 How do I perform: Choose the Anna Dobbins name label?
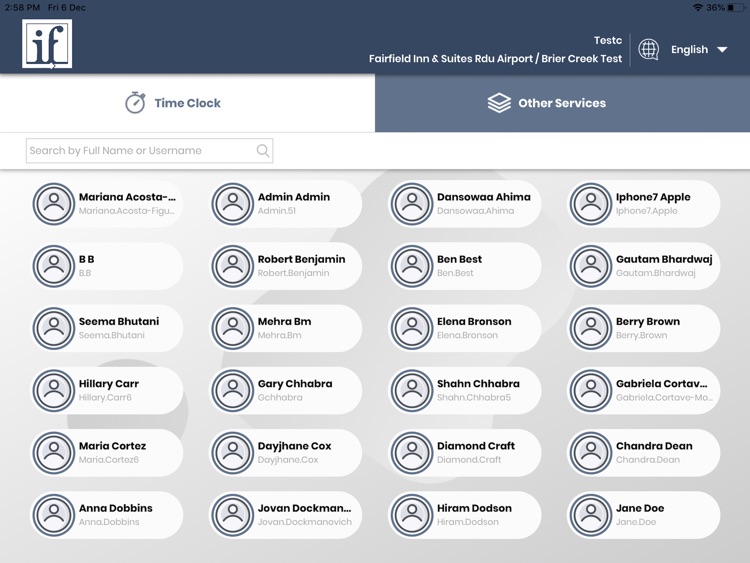coord(116,508)
